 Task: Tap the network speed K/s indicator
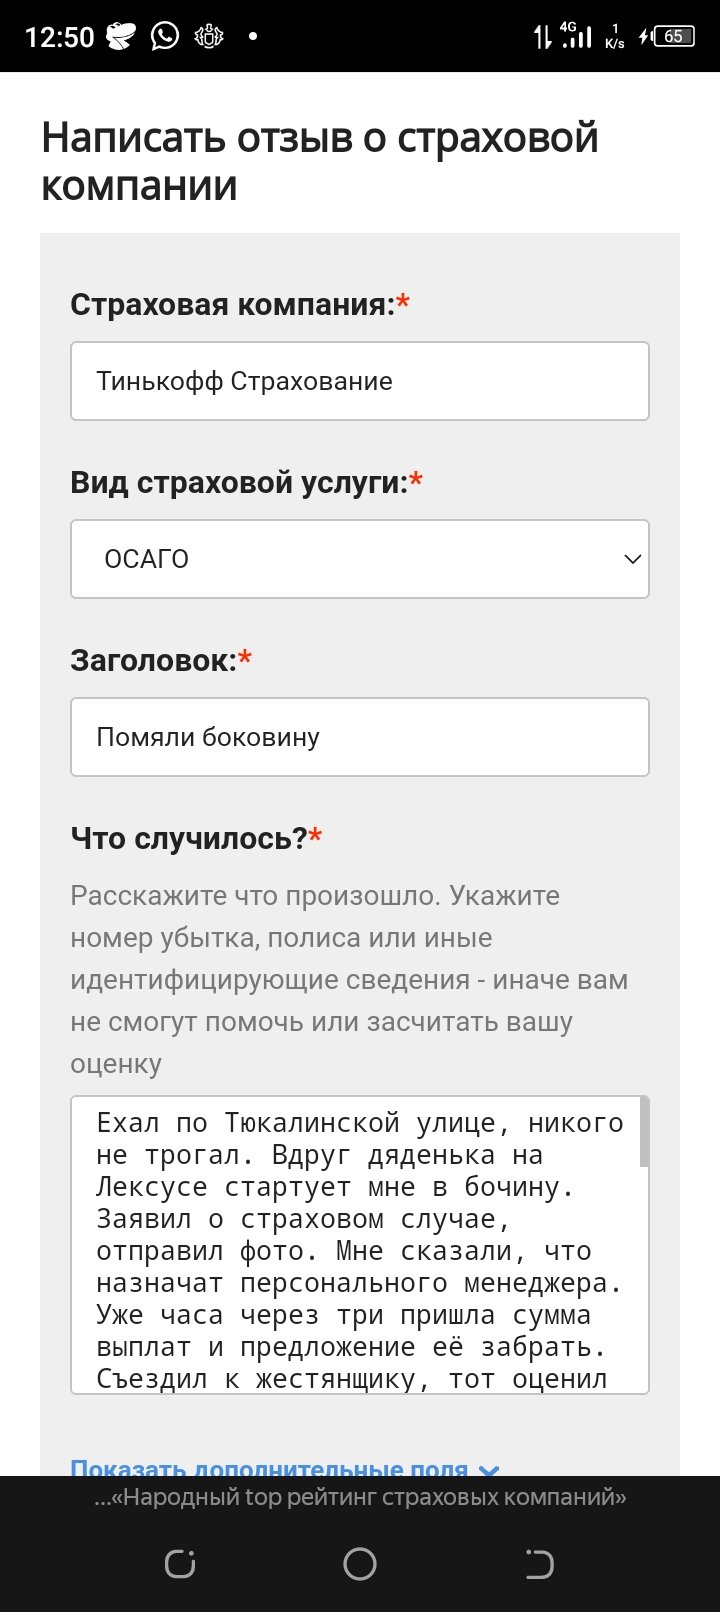pos(615,37)
